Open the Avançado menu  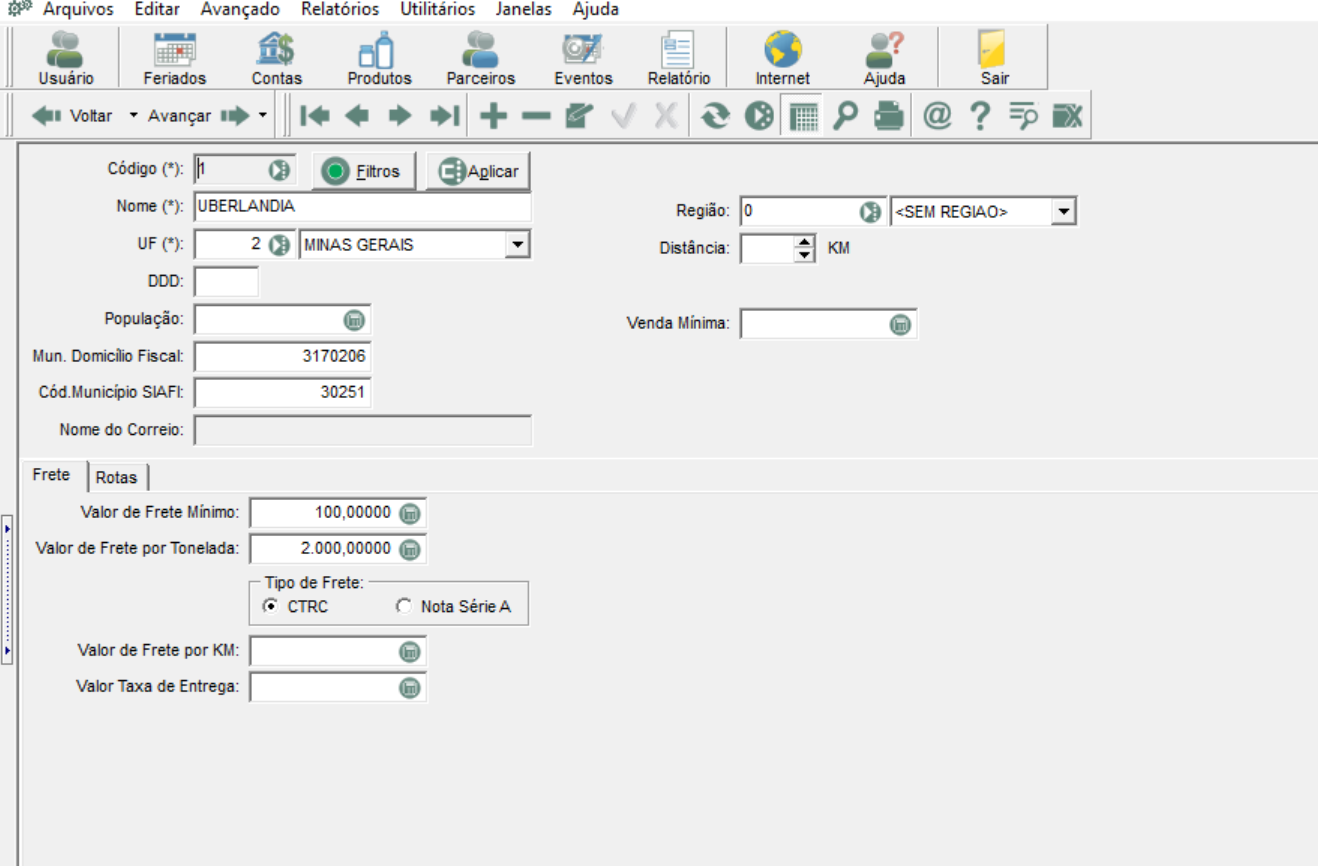(x=240, y=9)
